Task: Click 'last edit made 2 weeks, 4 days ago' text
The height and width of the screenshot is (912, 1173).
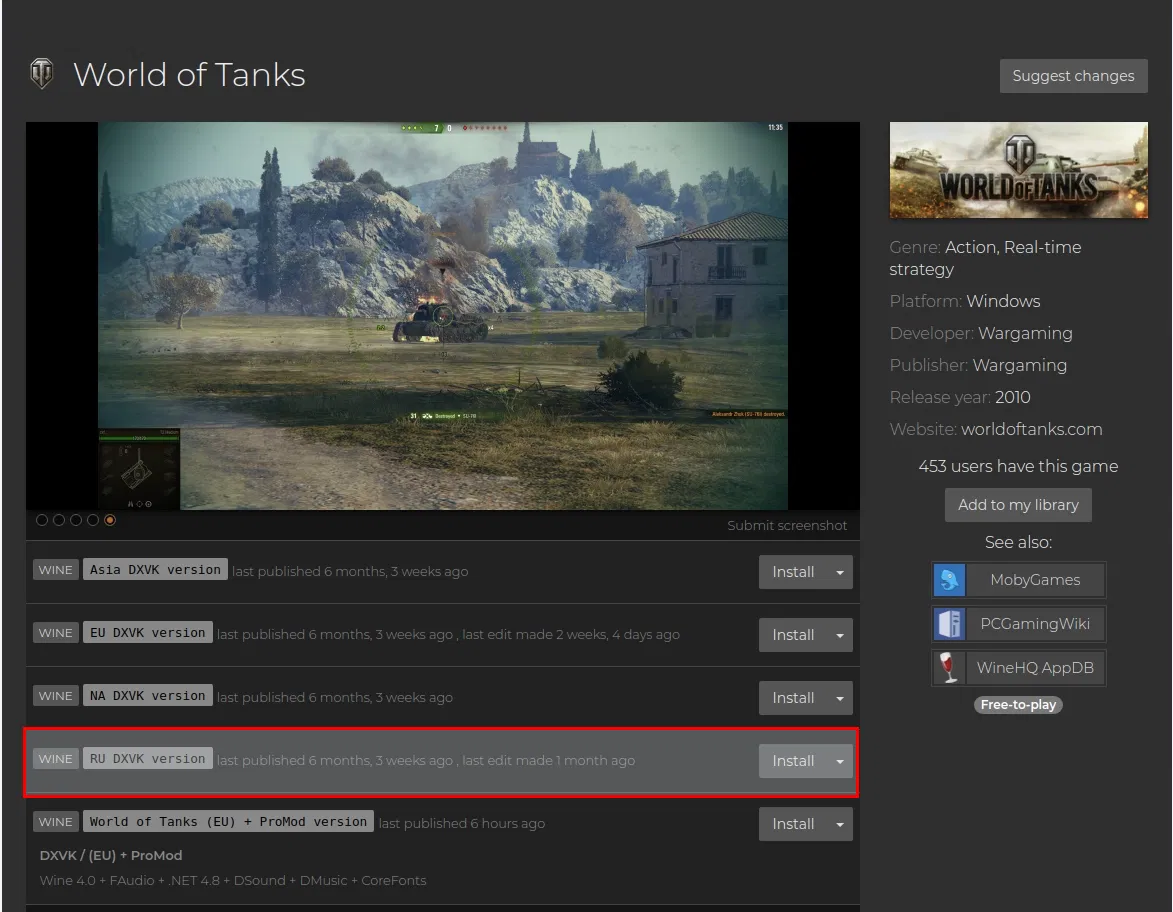Action: pyautogui.click(x=571, y=634)
